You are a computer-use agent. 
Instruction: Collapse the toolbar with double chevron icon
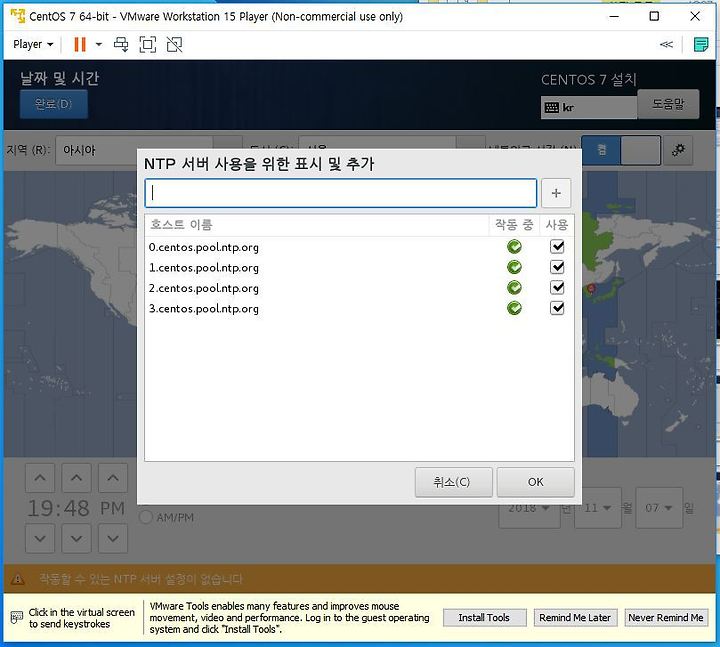pos(666,45)
